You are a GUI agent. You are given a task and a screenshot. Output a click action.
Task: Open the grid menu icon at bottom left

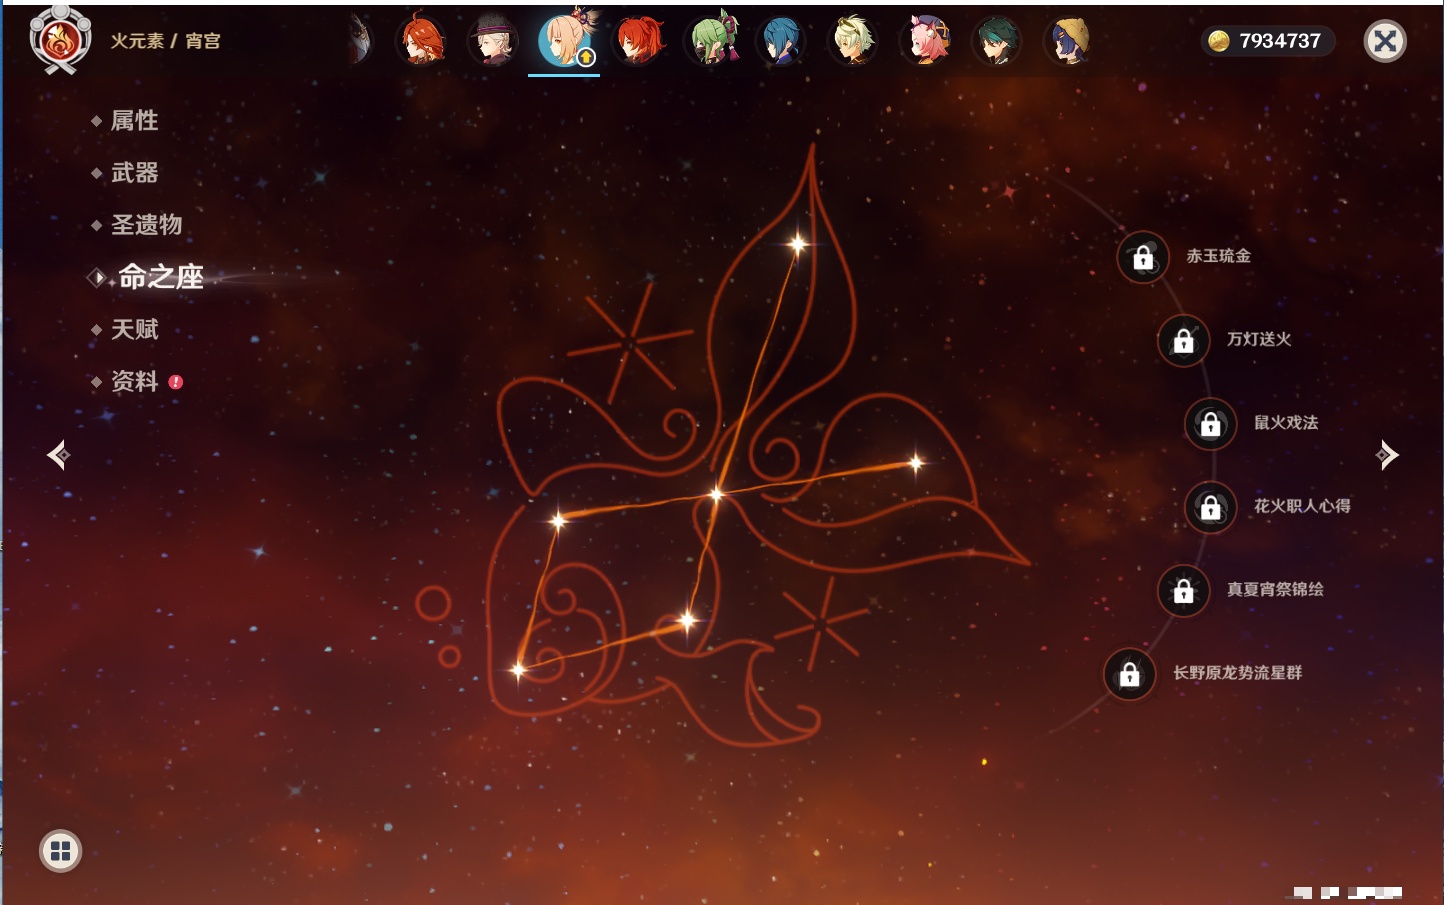60,851
